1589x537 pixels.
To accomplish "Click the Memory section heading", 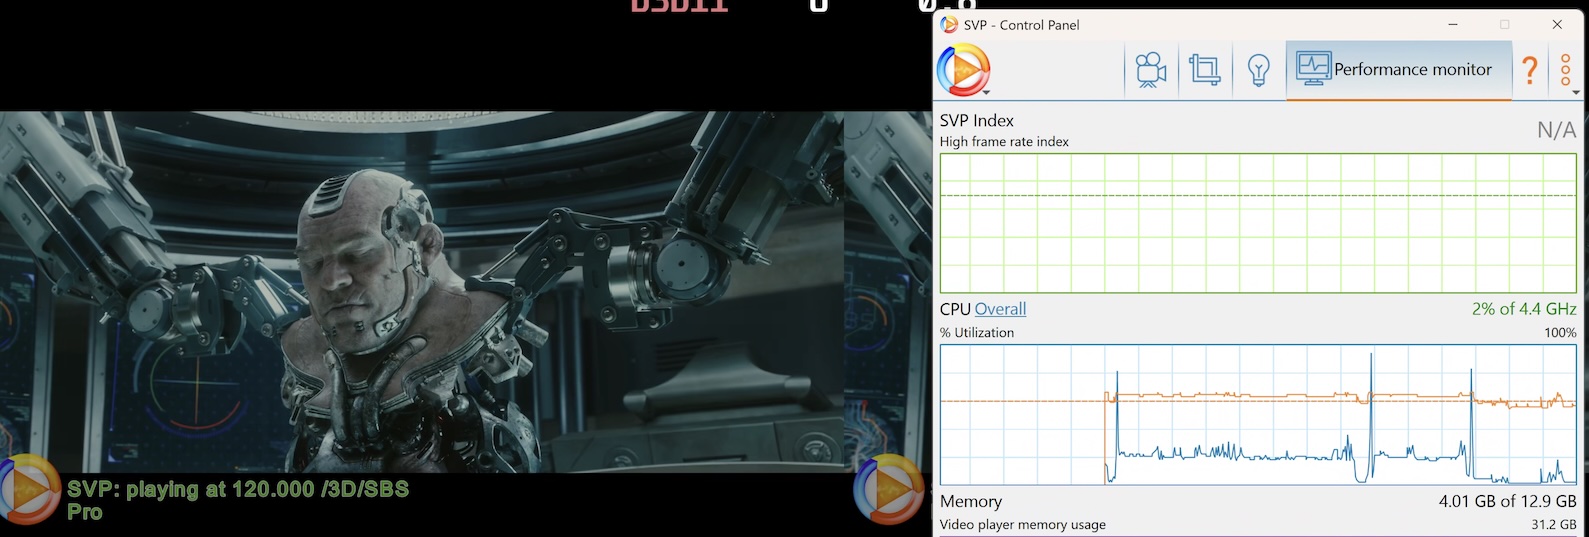I will (x=970, y=501).
